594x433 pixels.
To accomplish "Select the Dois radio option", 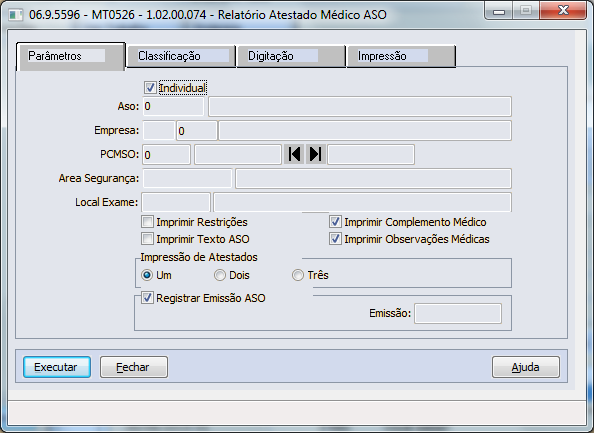I will [220, 275].
